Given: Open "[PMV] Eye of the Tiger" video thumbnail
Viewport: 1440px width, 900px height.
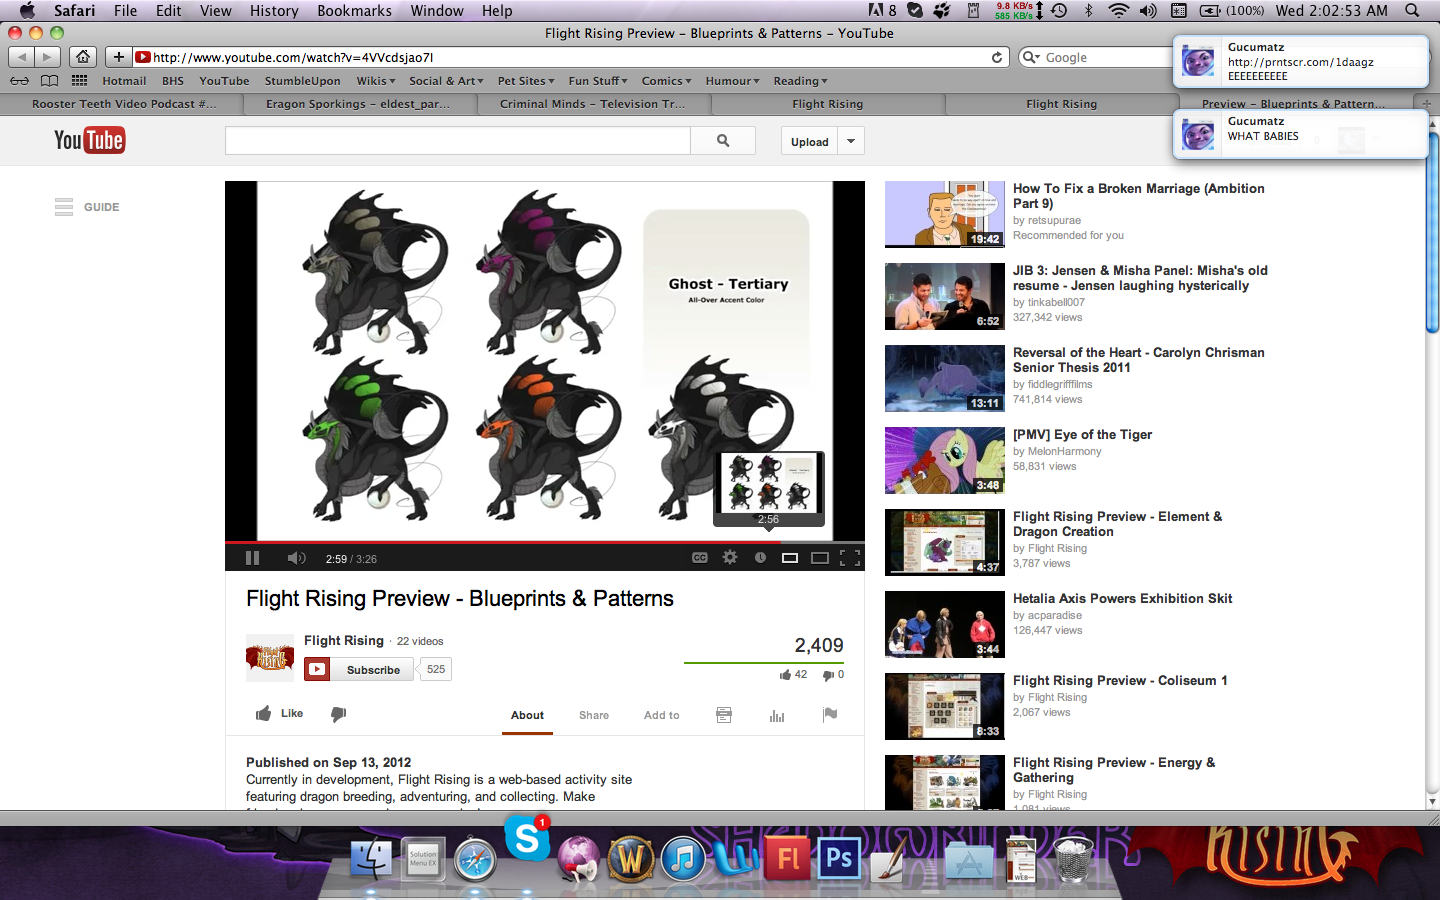Looking at the screenshot, I should [x=945, y=460].
